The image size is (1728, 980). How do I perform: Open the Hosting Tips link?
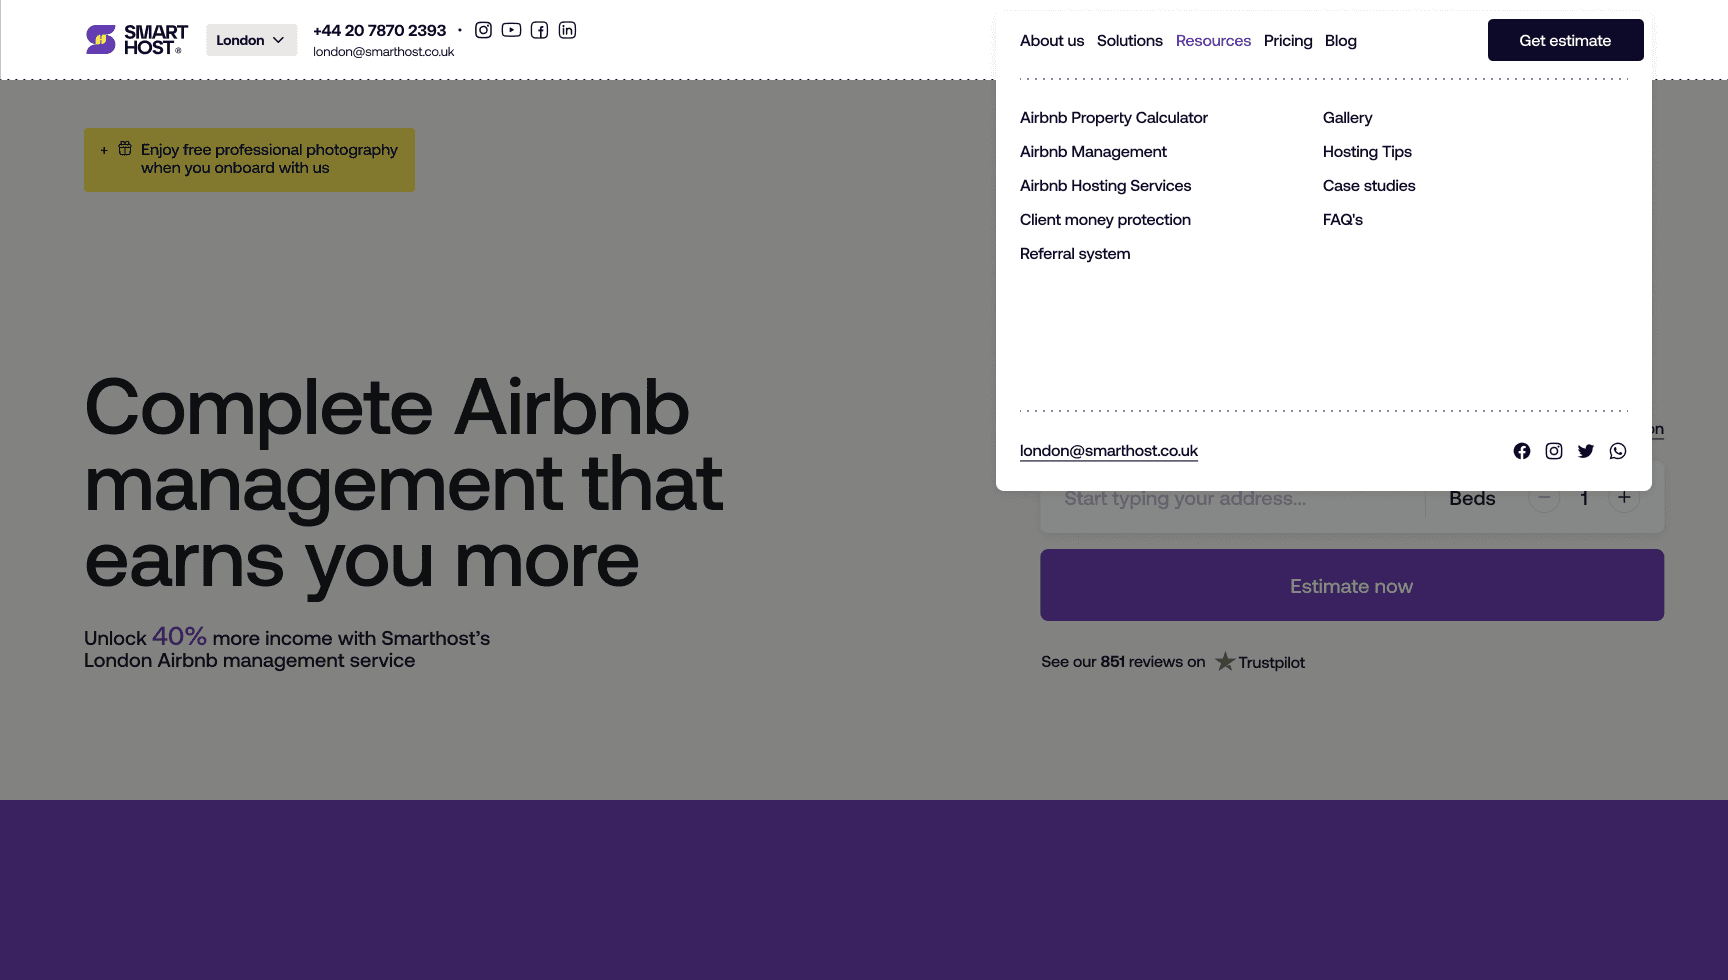(x=1367, y=152)
